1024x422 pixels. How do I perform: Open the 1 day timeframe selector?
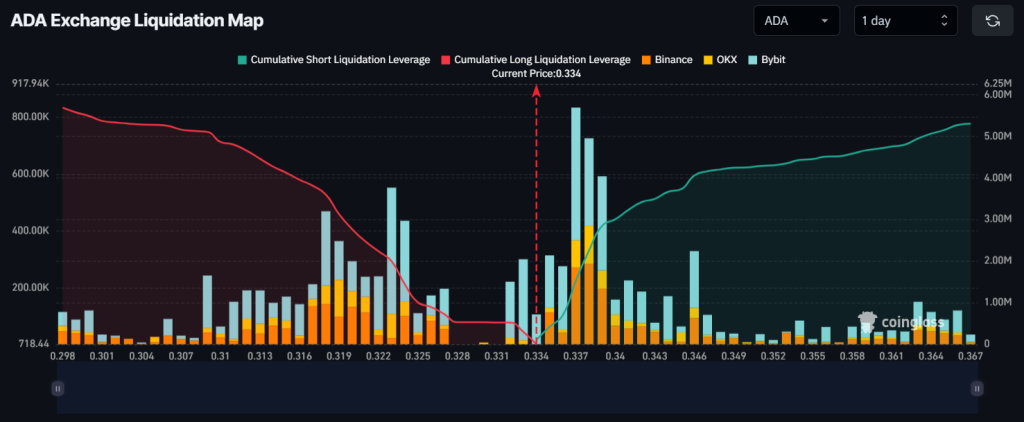(906, 21)
